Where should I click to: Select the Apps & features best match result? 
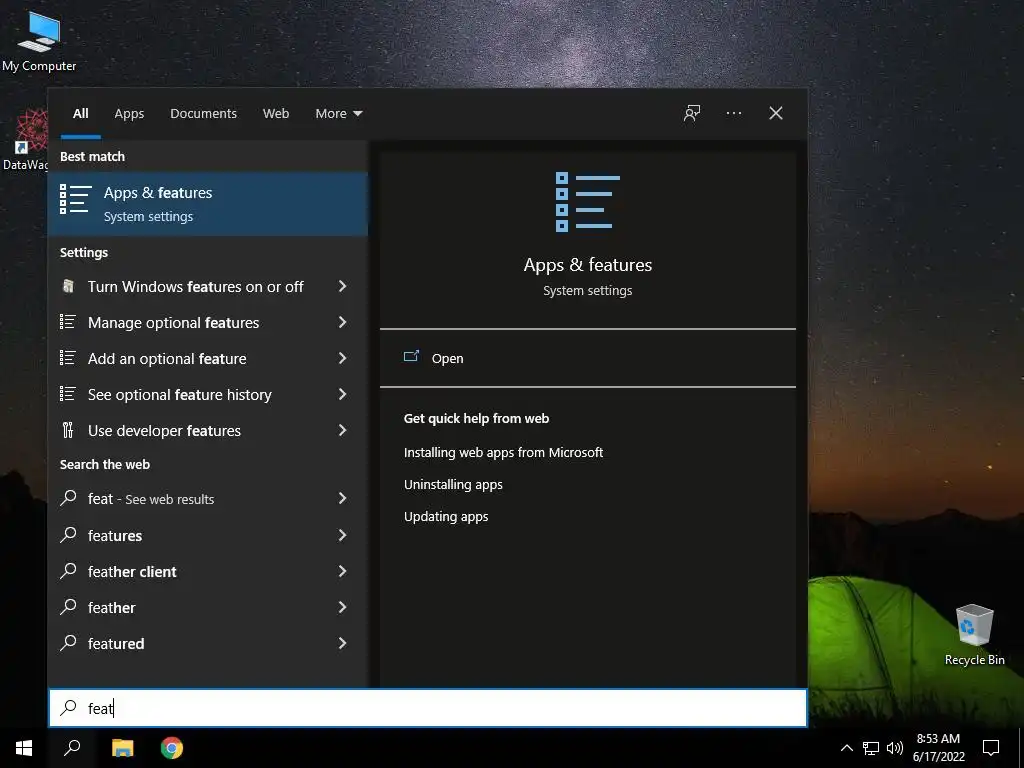(208, 204)
